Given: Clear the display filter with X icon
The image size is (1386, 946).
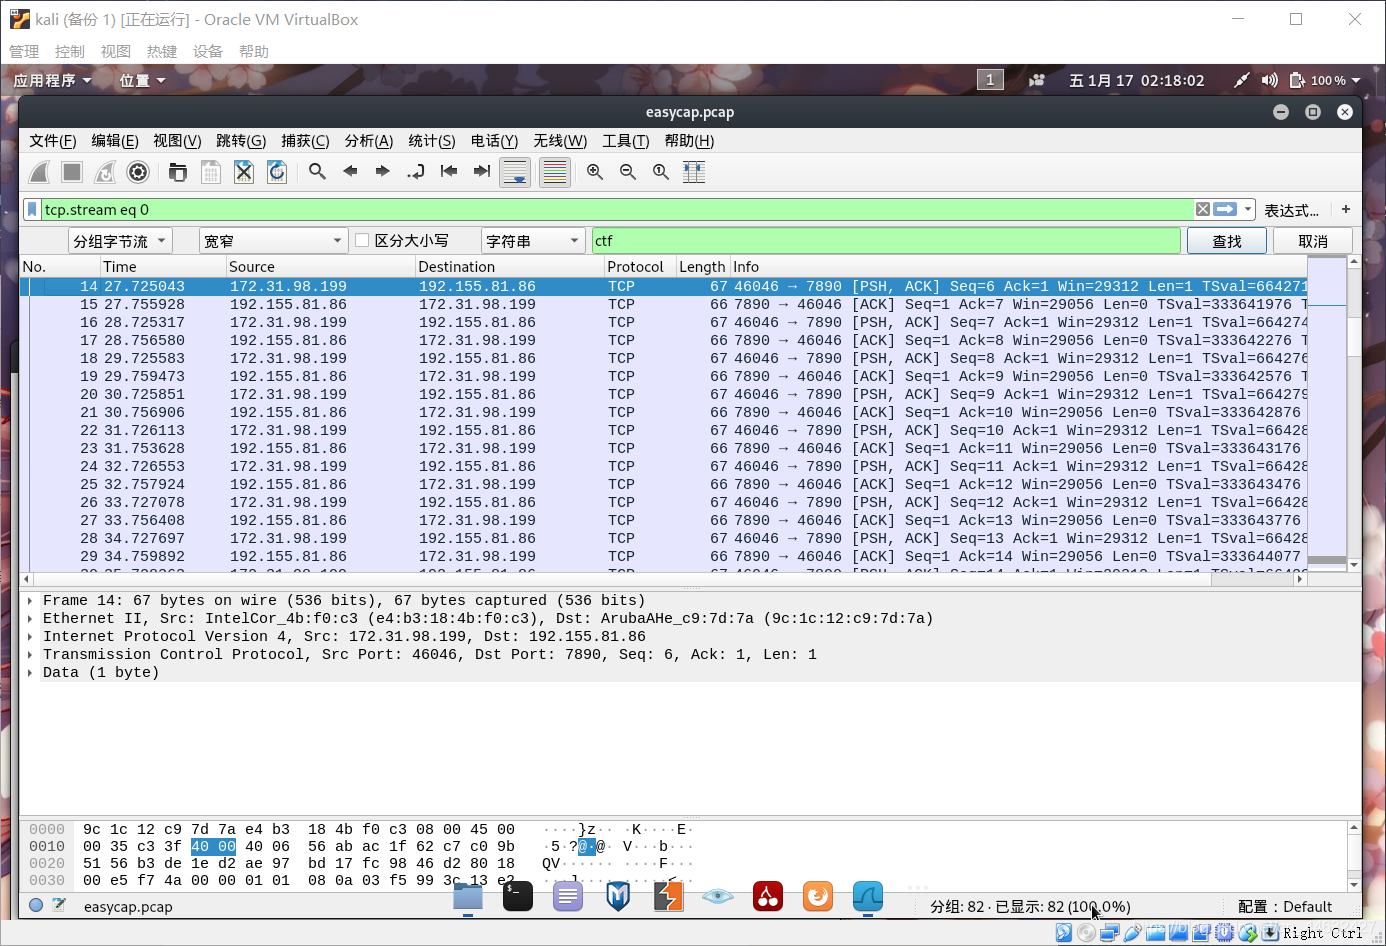Looking at the screenshot, I should pyautogui.click(x=1203, y=209).
